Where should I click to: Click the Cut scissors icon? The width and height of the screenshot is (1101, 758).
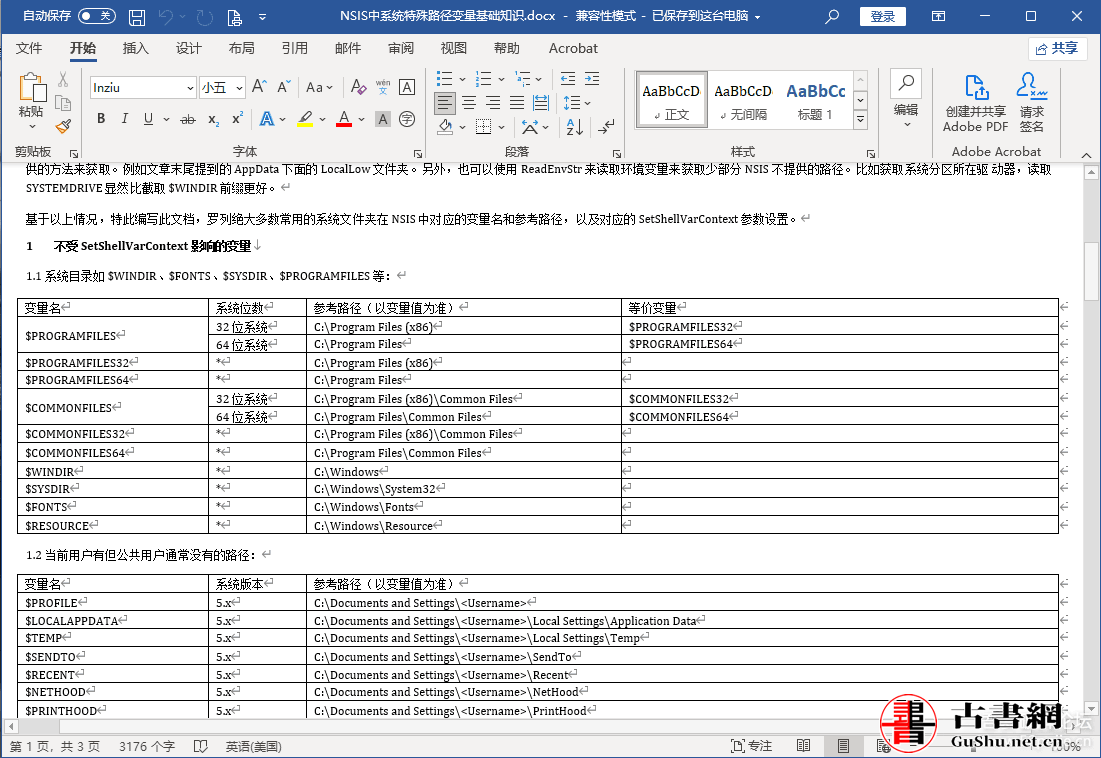(x=62, y=80)
